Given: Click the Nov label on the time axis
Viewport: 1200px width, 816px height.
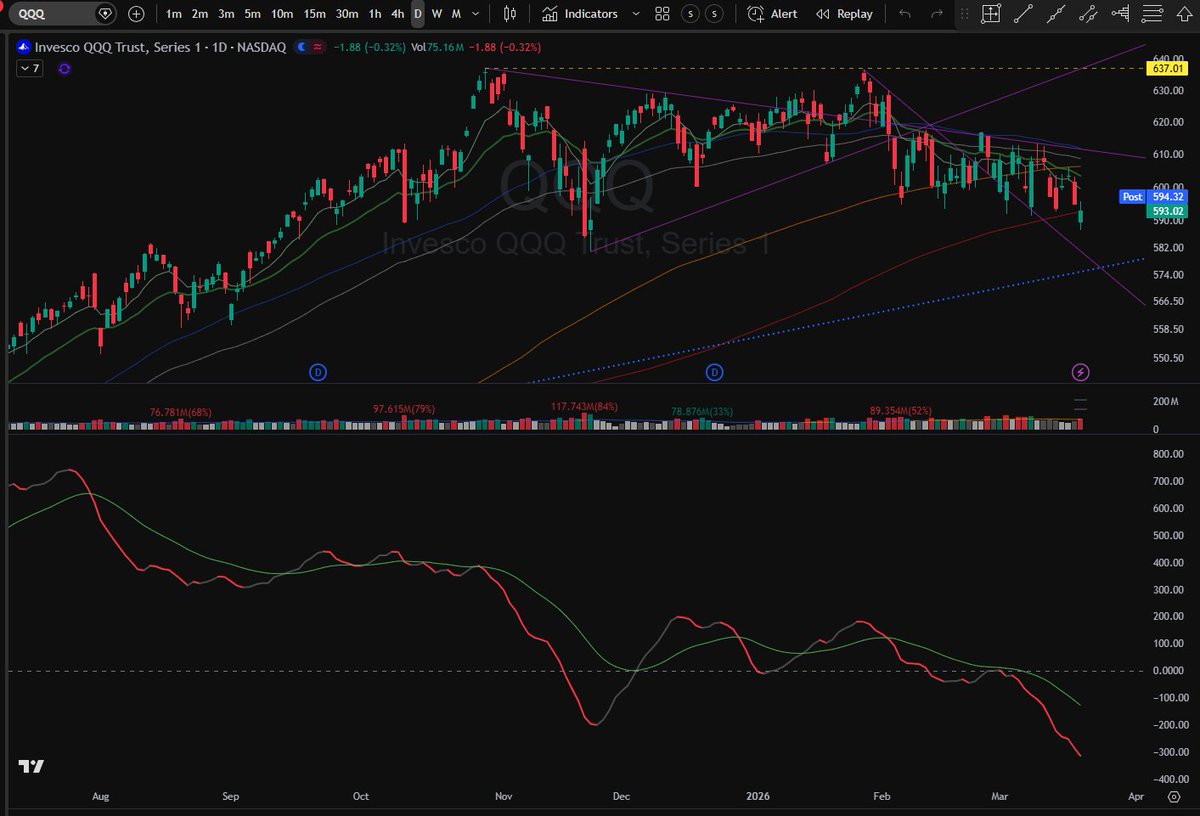Looking at the screenshot, I should (504, 797).
